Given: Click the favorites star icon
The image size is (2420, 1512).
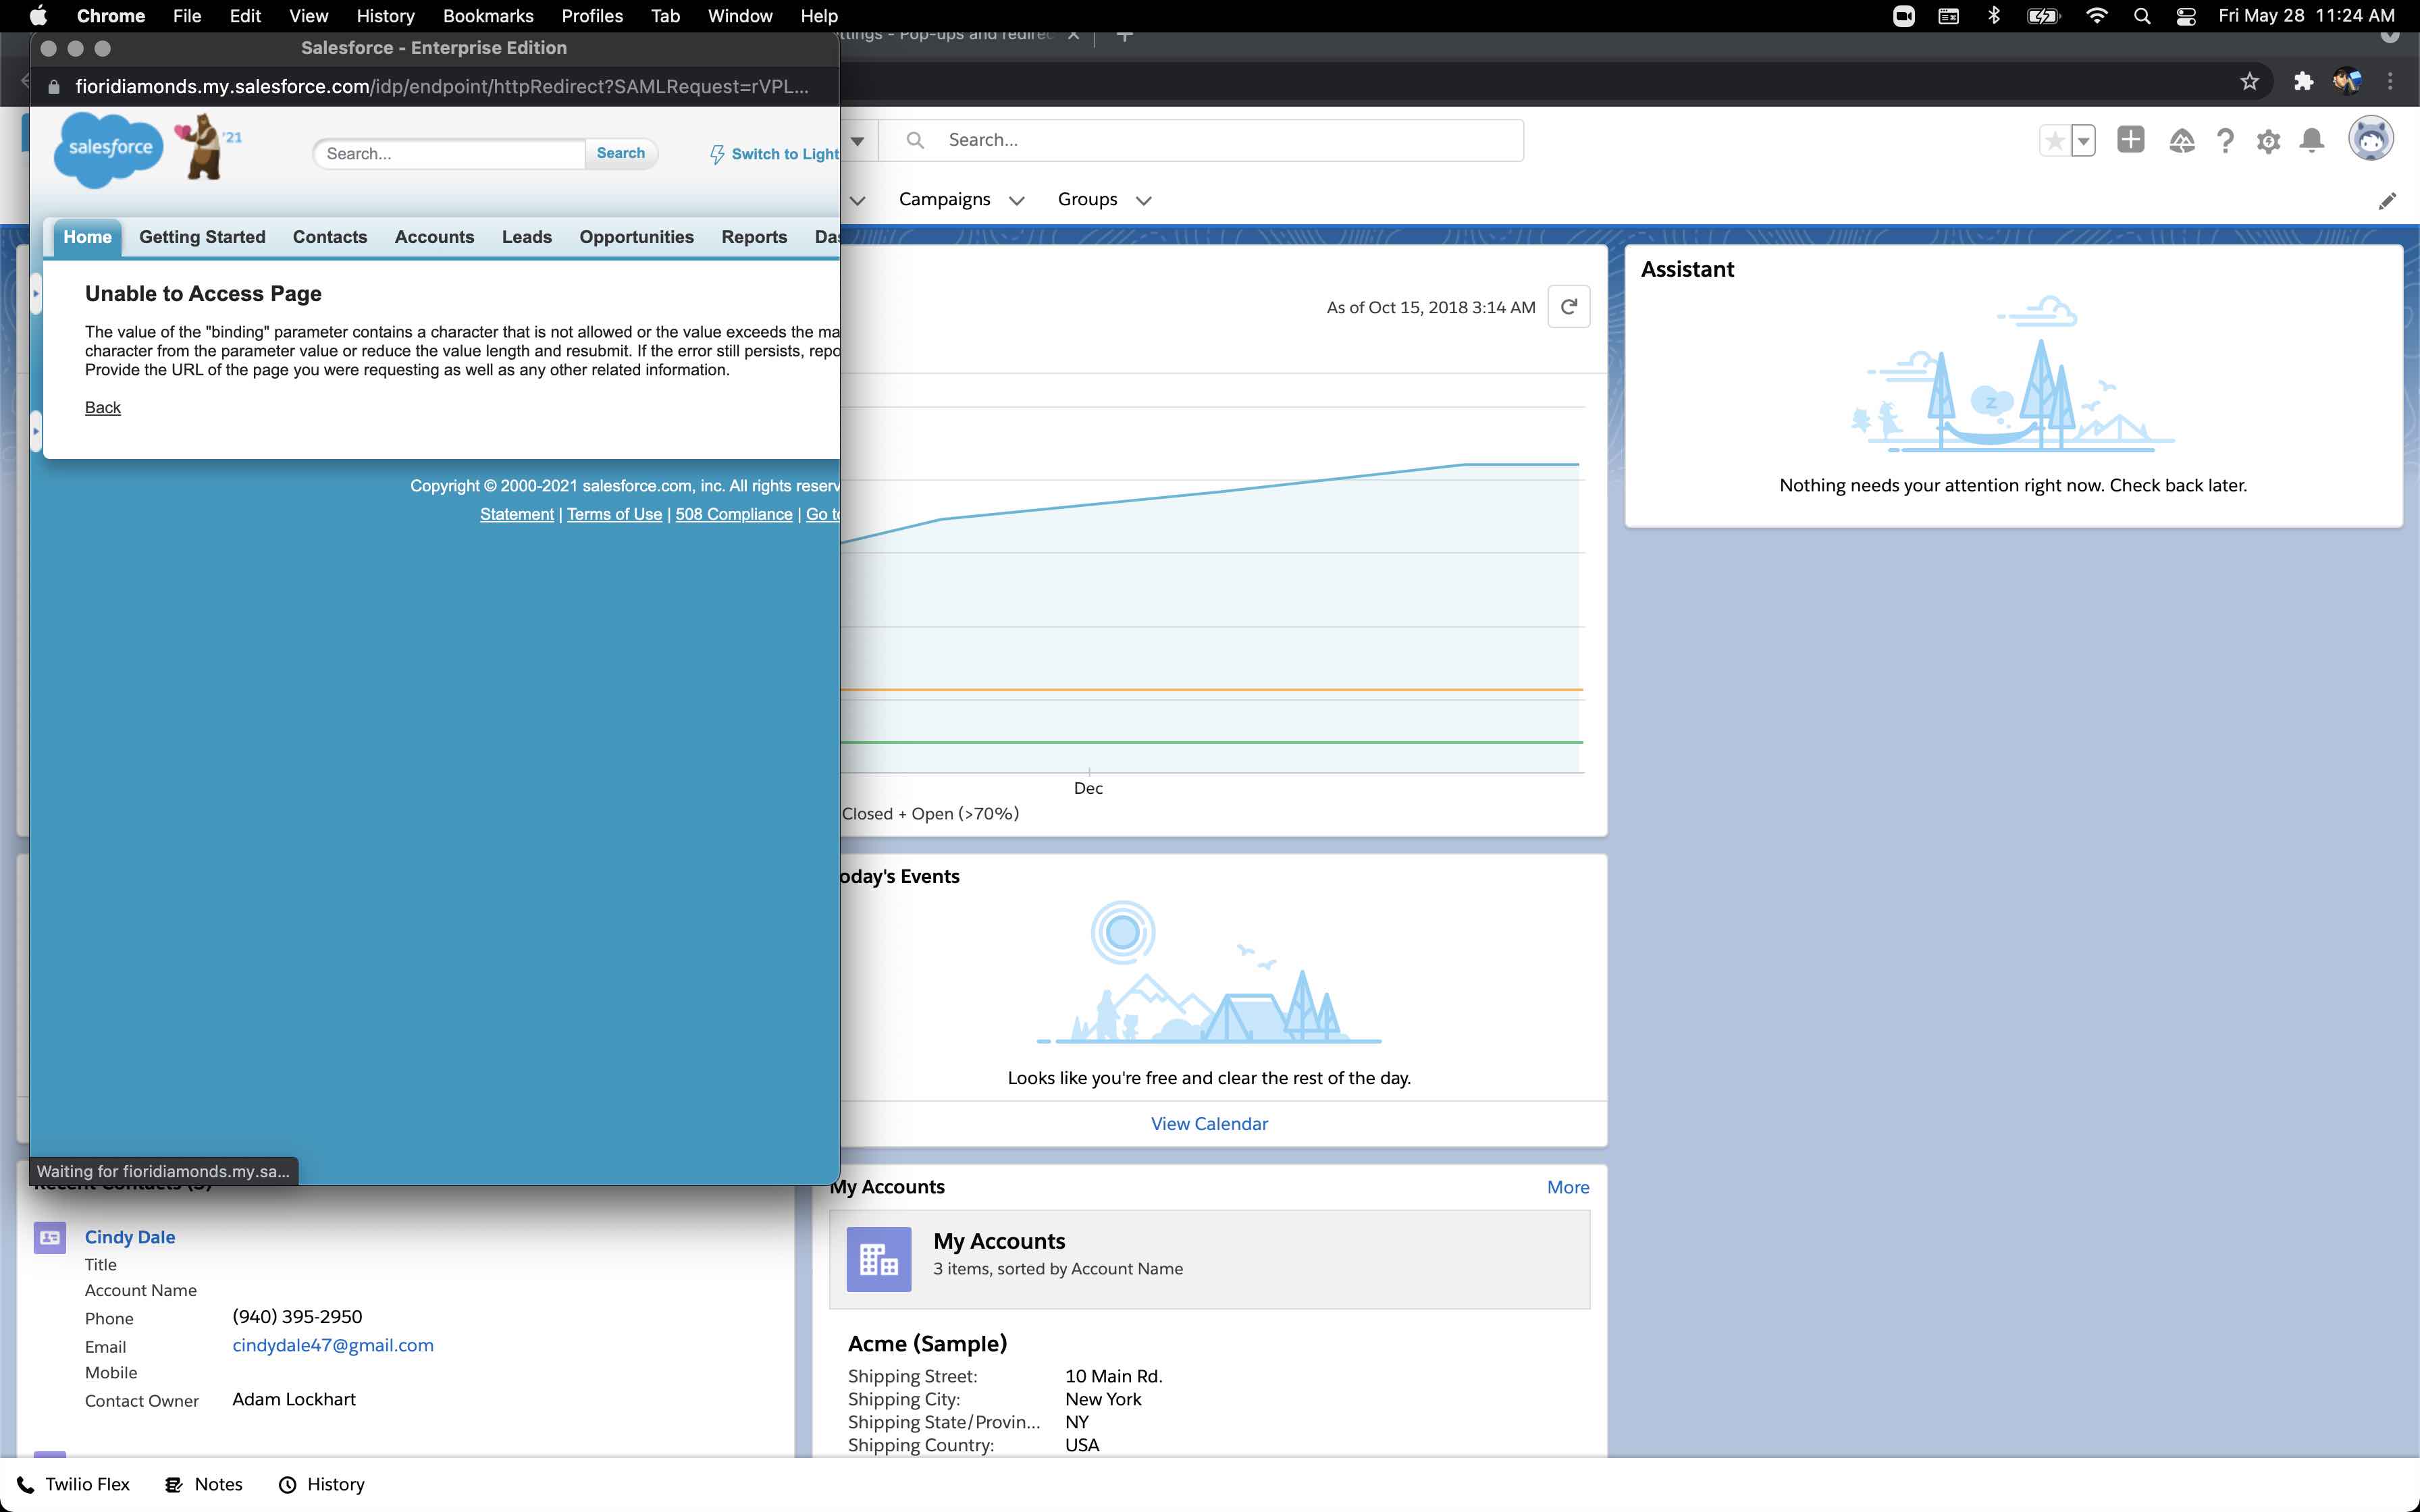Looking at the screenshot, I should coord(2054,141).
